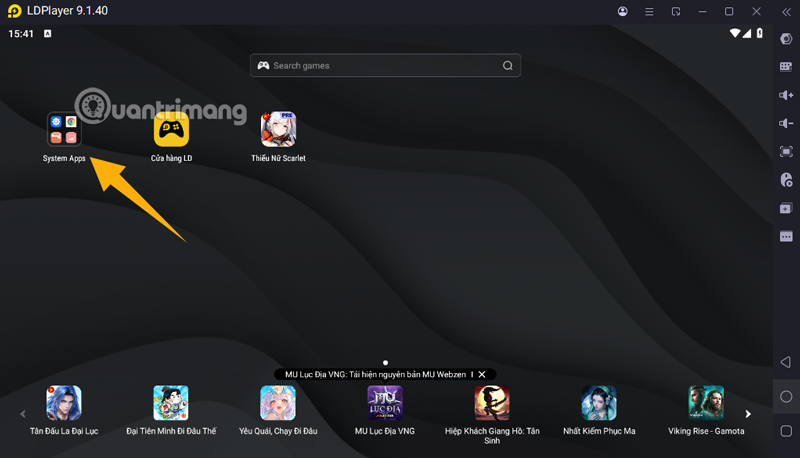800x458 pixels.
Task: Show more tools via sidebar three-dots icon
Action: [786, 236]
